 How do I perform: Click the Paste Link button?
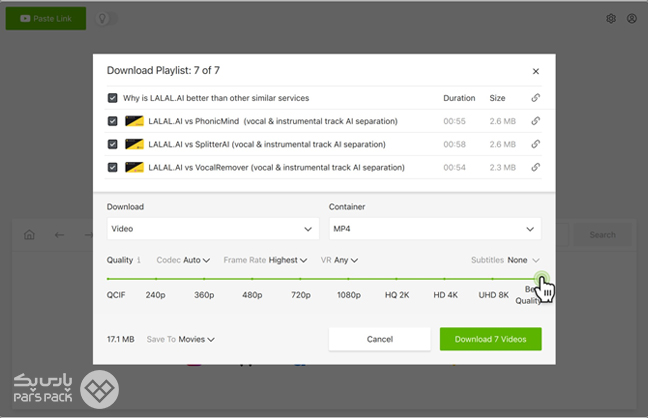coord(46,18)
